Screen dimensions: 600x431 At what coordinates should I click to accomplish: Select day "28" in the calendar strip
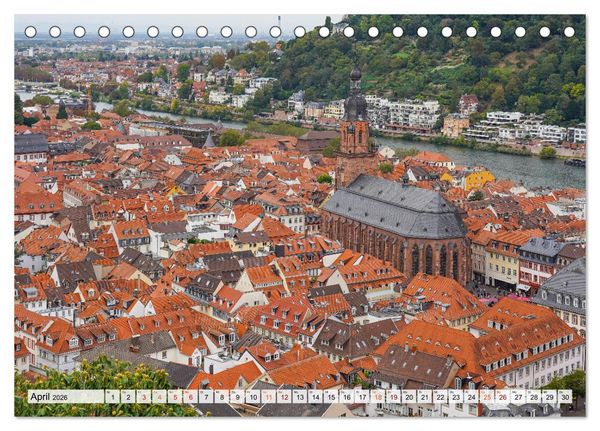pos(534,397)
